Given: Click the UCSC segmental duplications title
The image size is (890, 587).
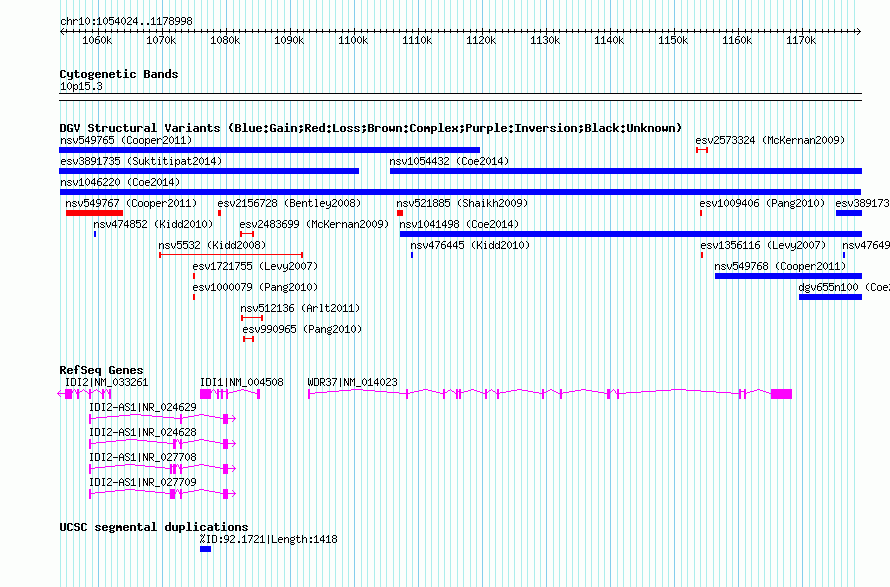Looking at the screenshot, I should [x=154, y=527].
